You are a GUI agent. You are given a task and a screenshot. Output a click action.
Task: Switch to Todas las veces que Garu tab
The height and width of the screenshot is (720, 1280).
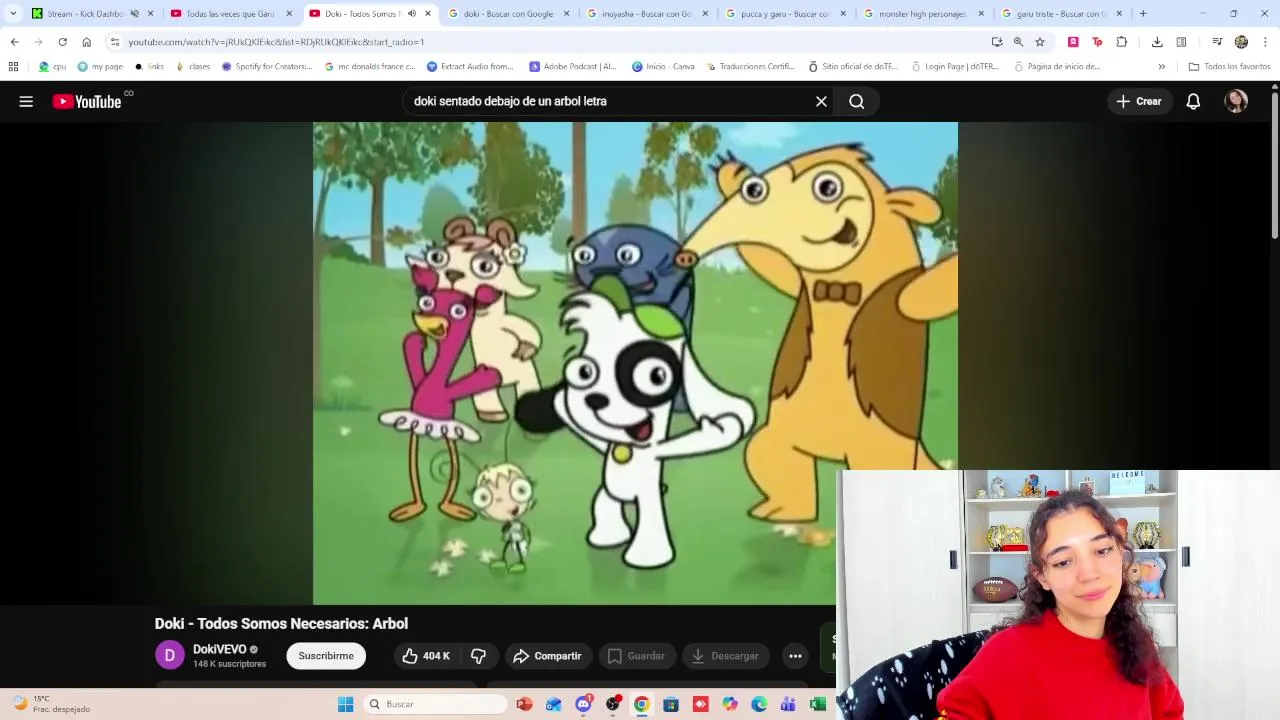(229, 14)
